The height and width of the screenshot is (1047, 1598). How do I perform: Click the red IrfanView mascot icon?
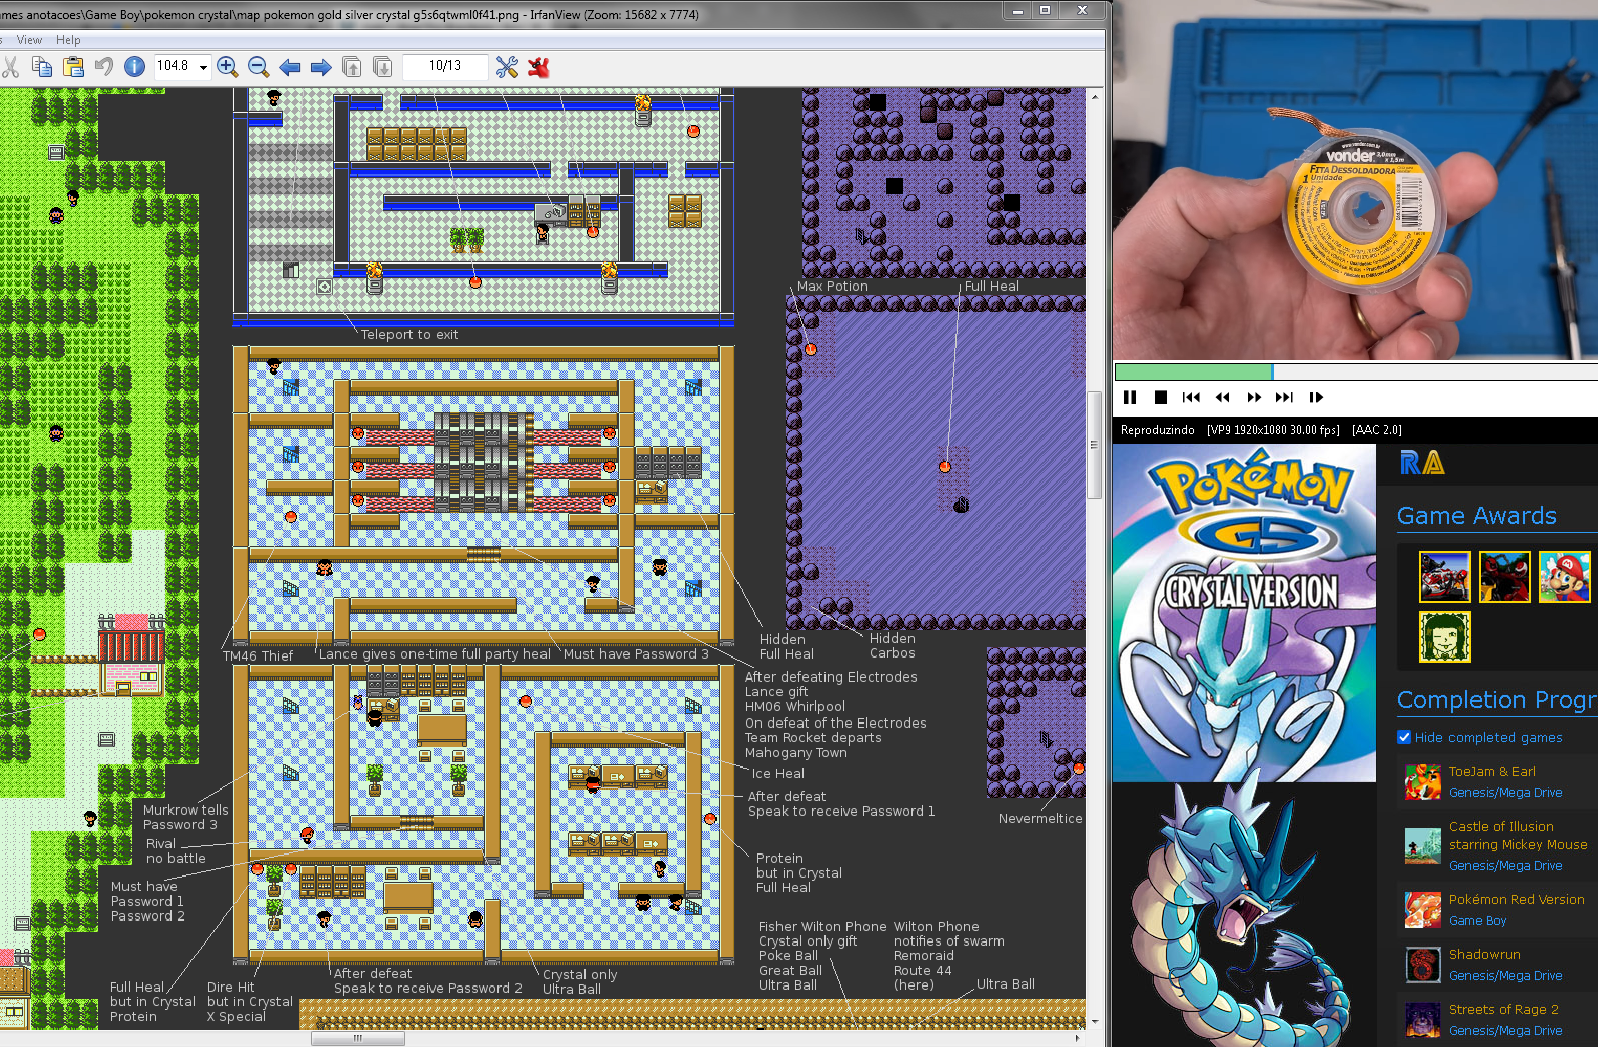coord(539,67)
